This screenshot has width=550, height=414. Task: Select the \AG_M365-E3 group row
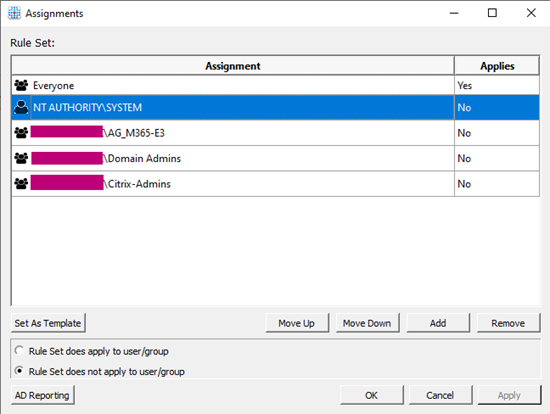click(276, 133)
